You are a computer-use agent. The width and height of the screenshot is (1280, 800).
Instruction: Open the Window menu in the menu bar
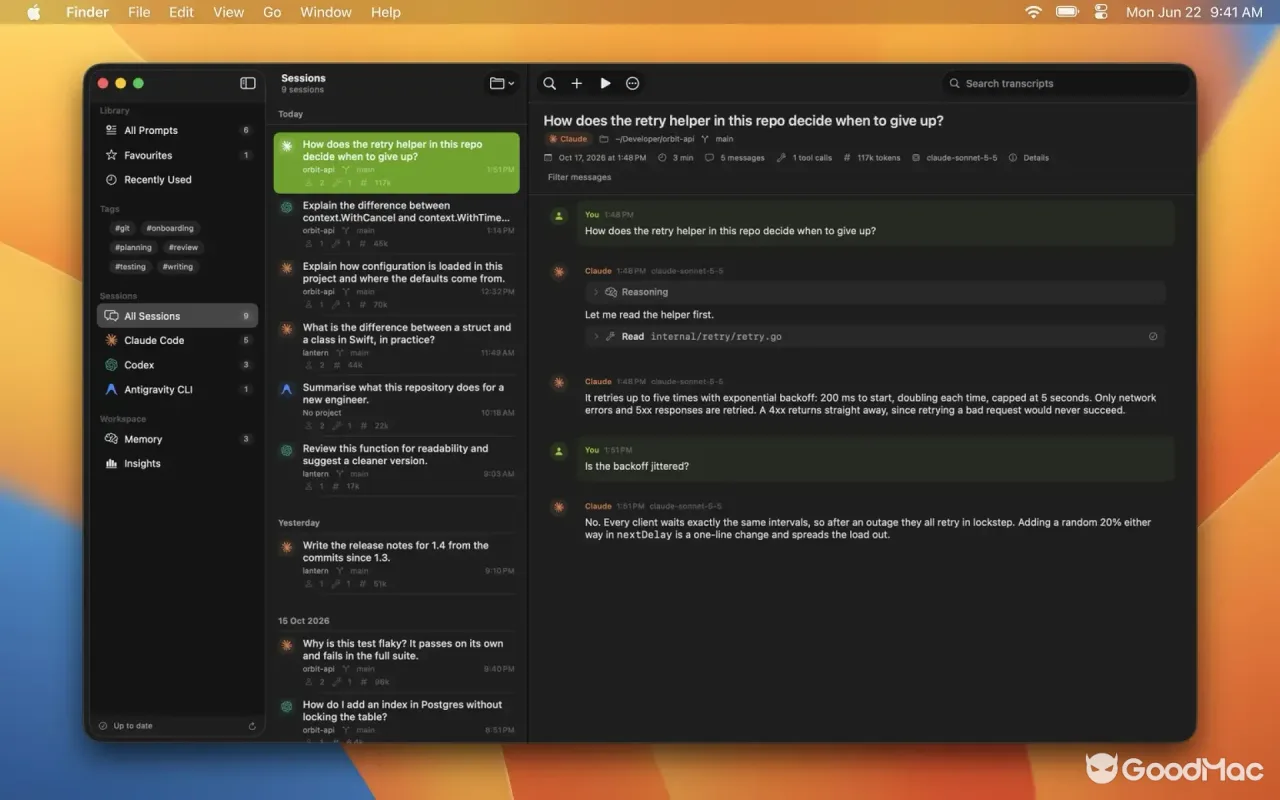pyautogui.click(x=326, y=12)
